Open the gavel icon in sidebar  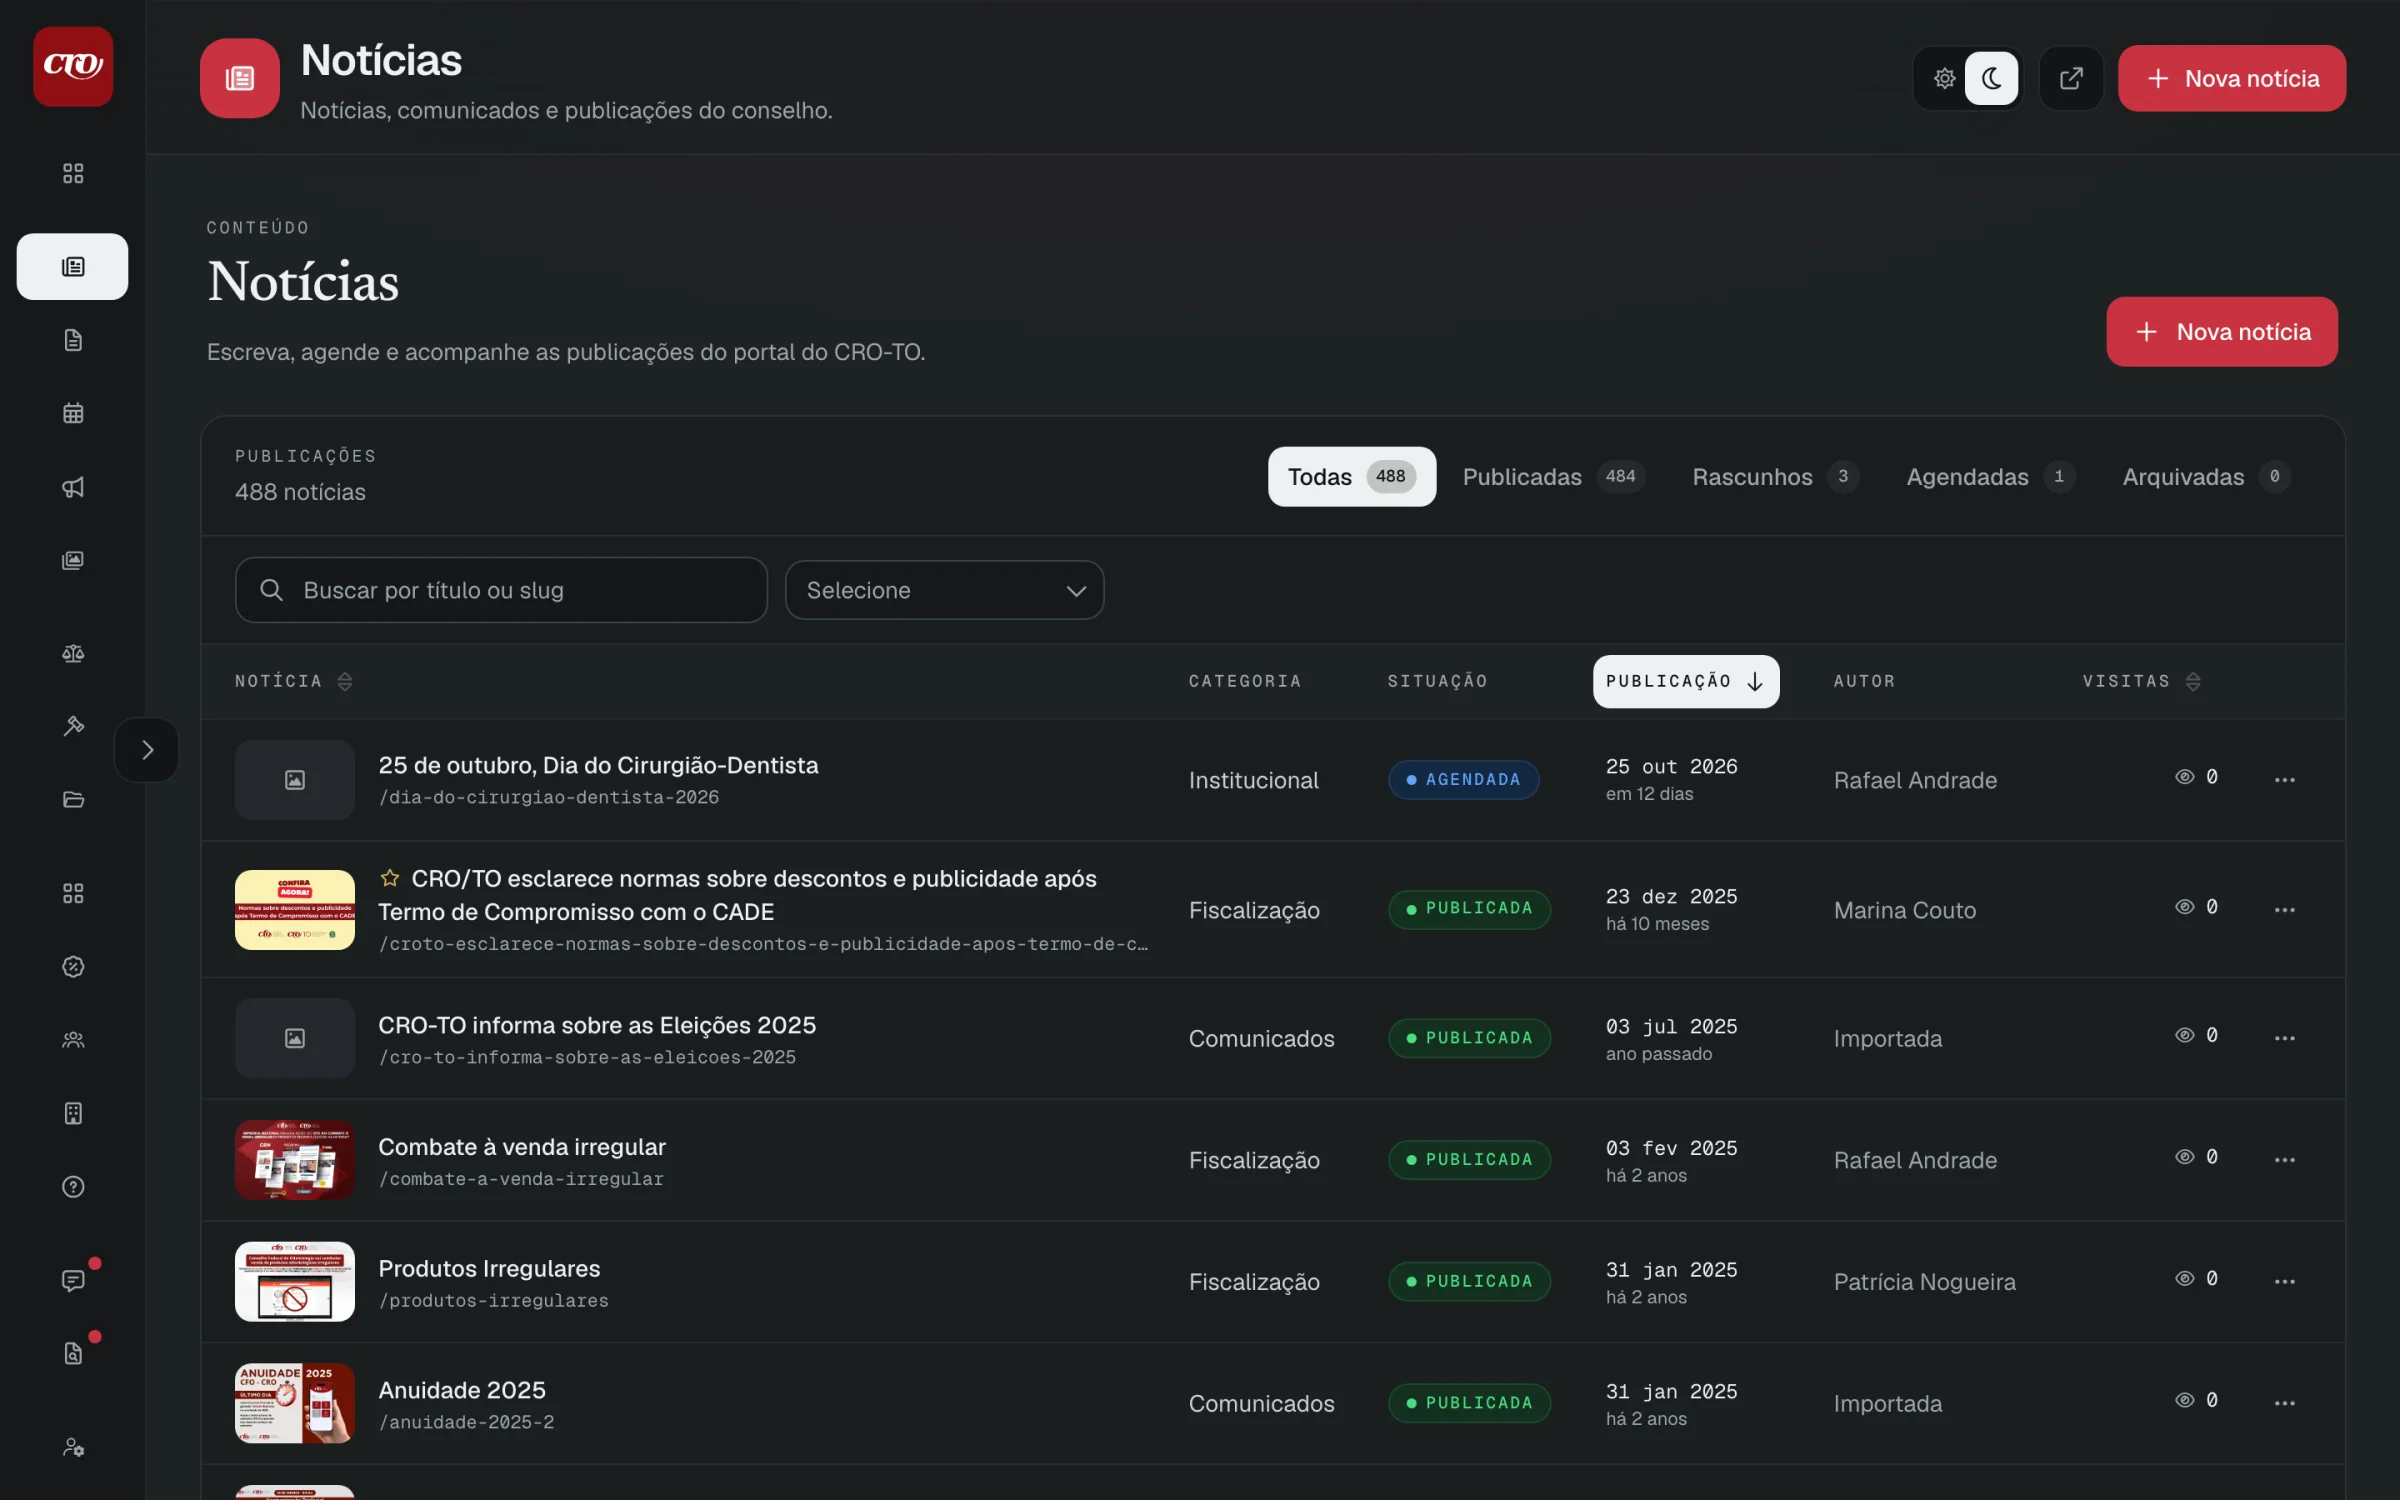tap(73, 726)
